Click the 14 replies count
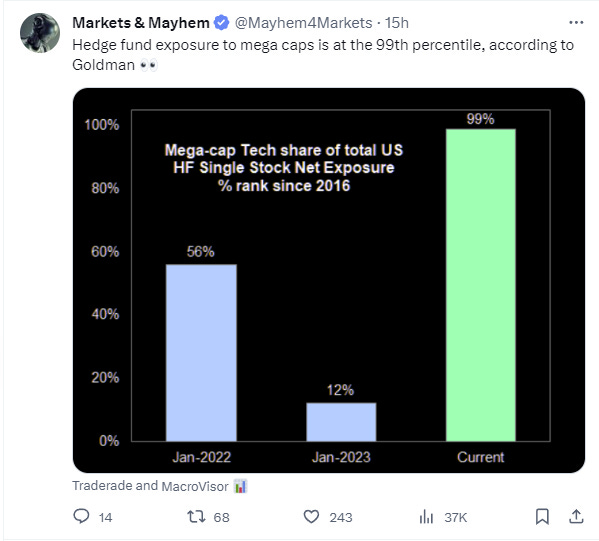 point(105,517)
